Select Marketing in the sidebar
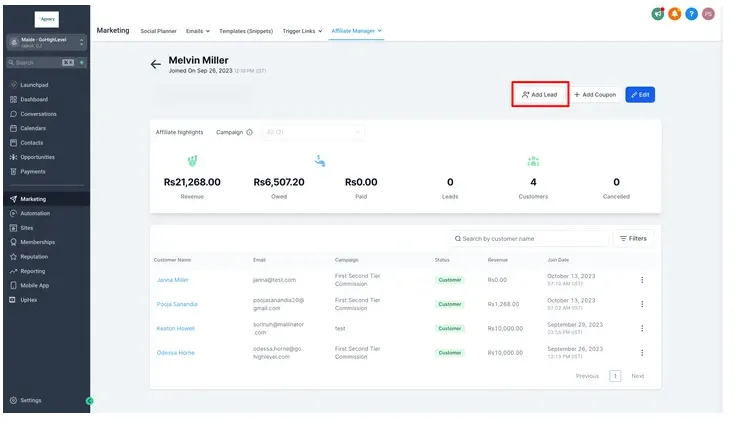 (46, 199)
